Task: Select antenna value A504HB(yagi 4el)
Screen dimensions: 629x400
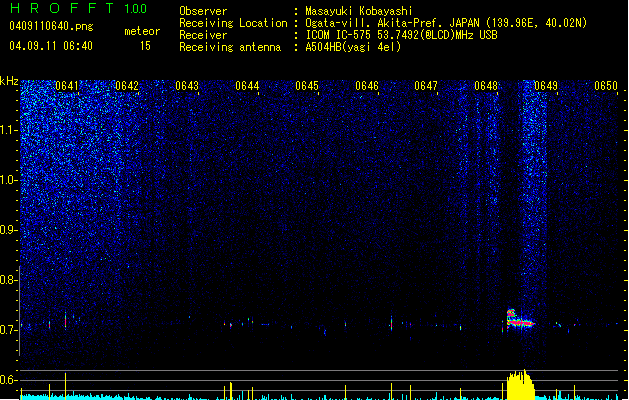Action: 353,47
